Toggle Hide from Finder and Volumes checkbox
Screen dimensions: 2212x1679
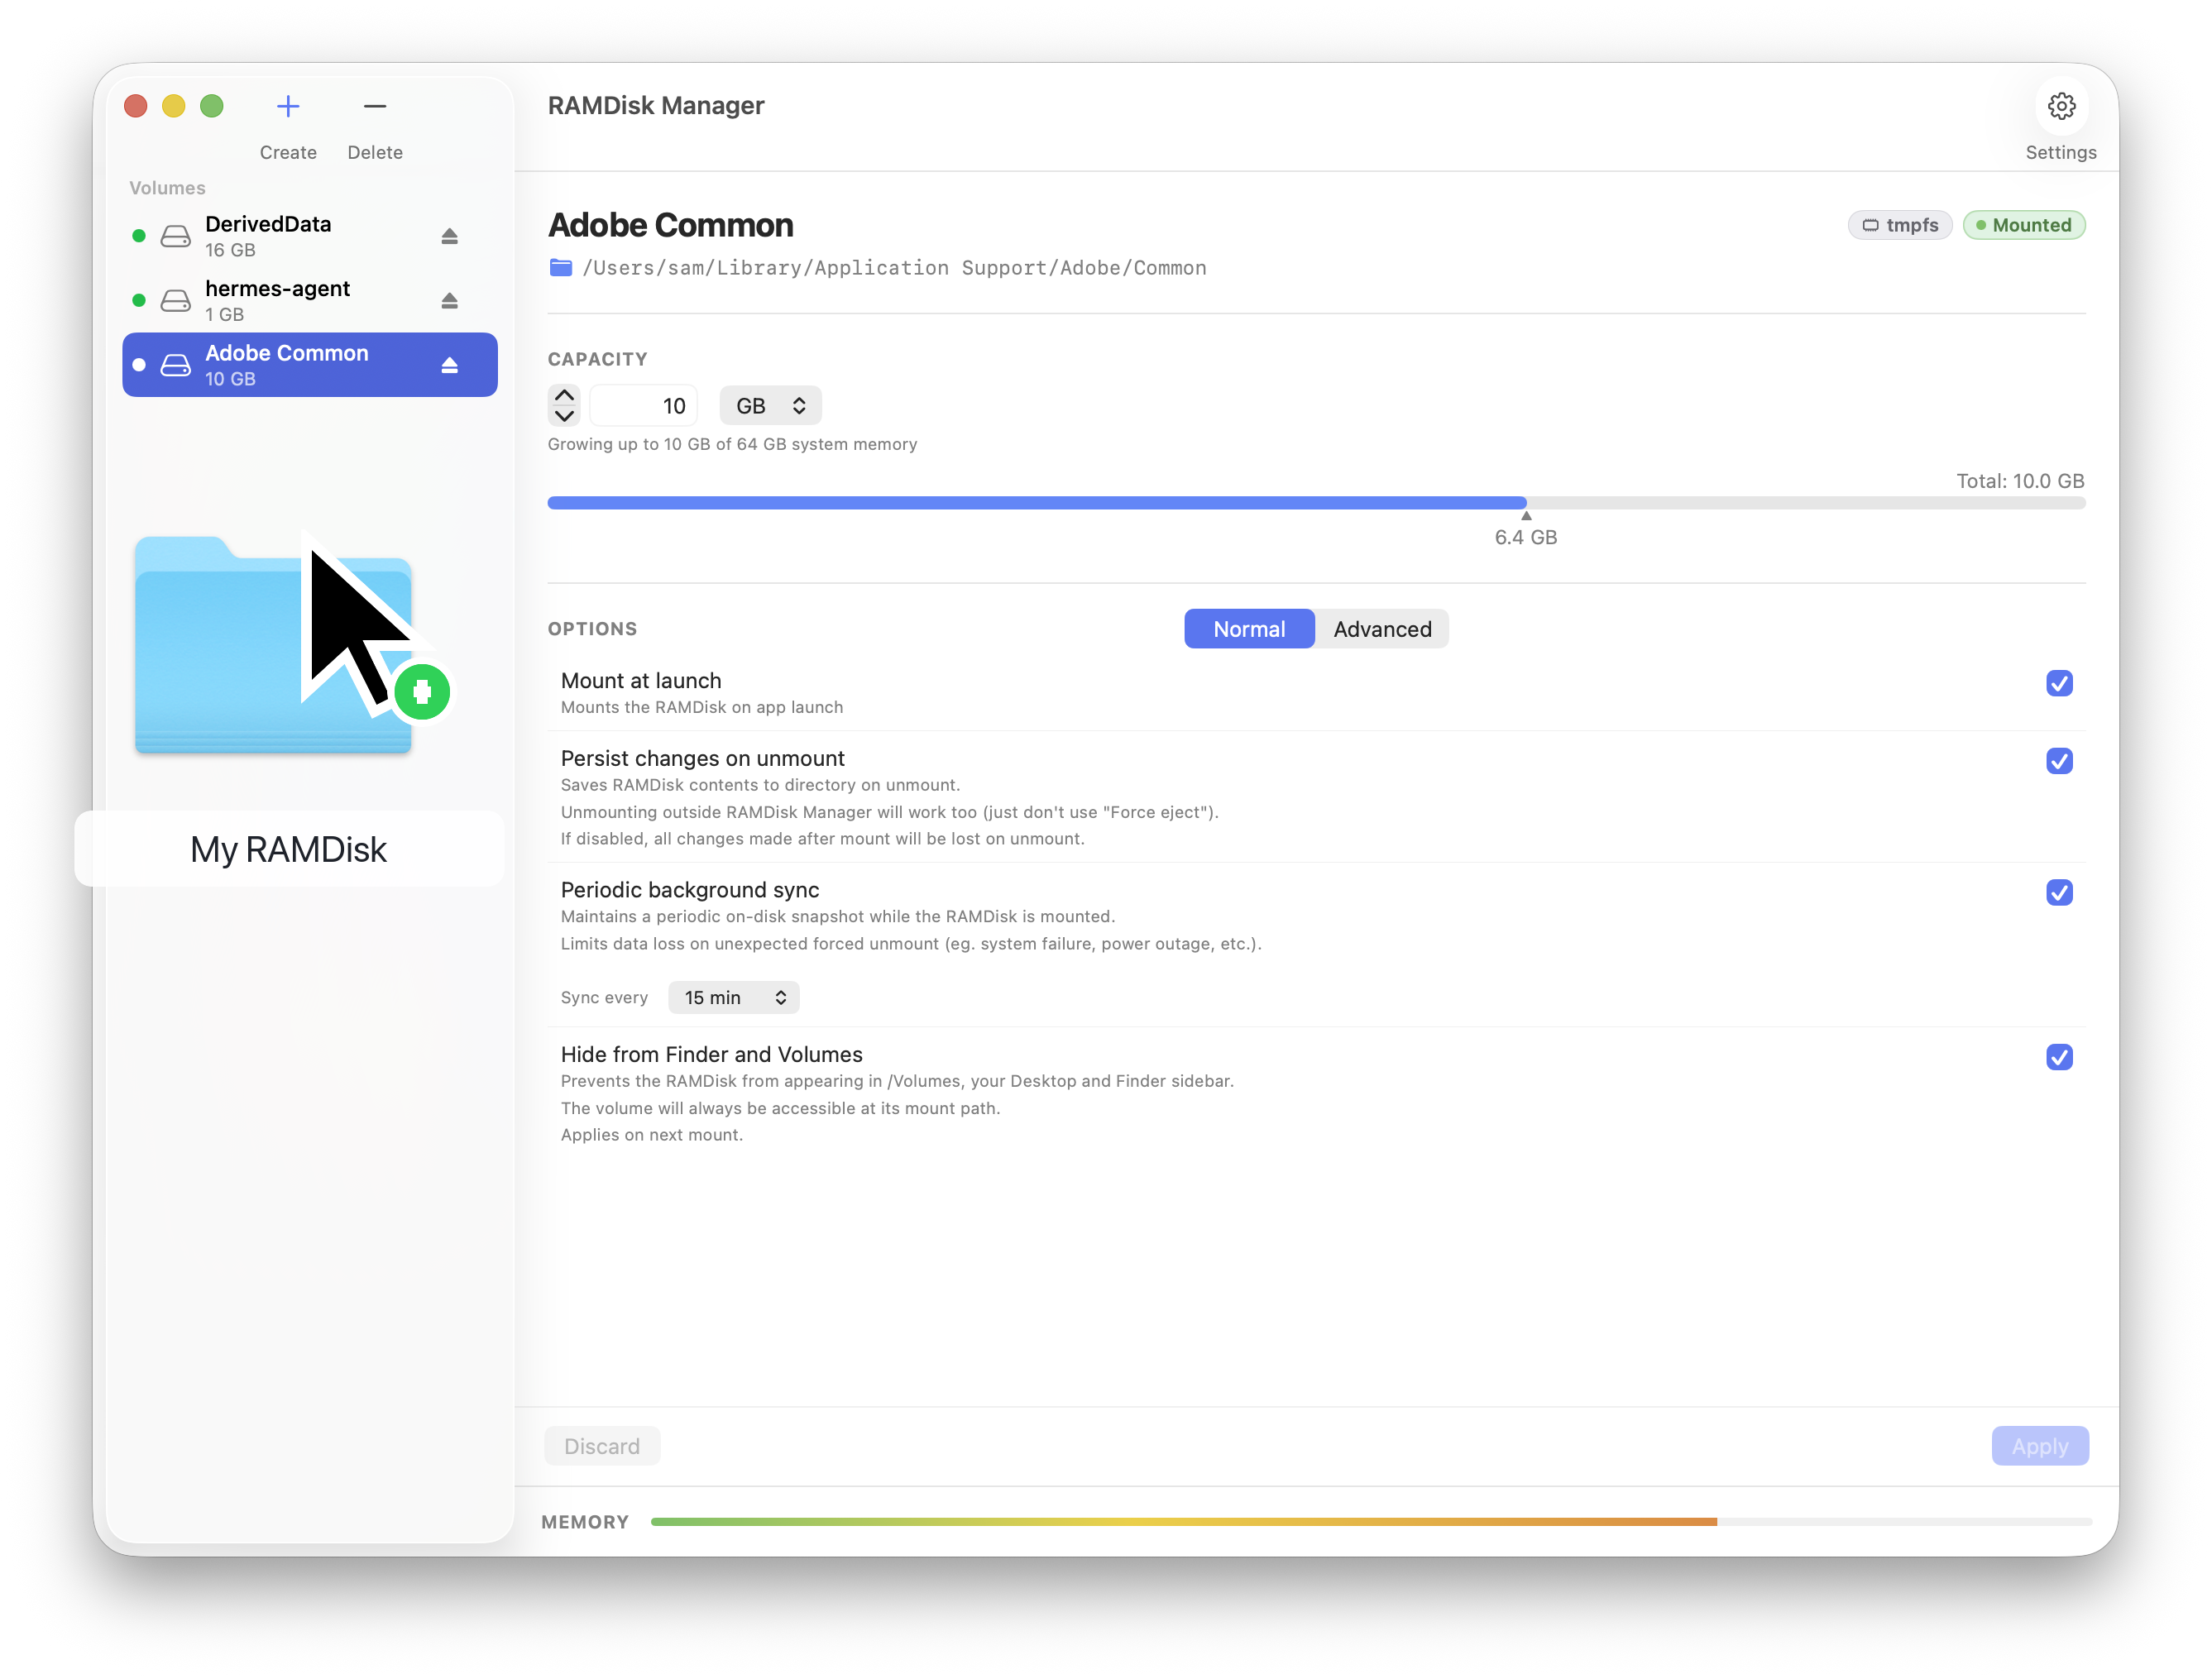(2059, 1057)
